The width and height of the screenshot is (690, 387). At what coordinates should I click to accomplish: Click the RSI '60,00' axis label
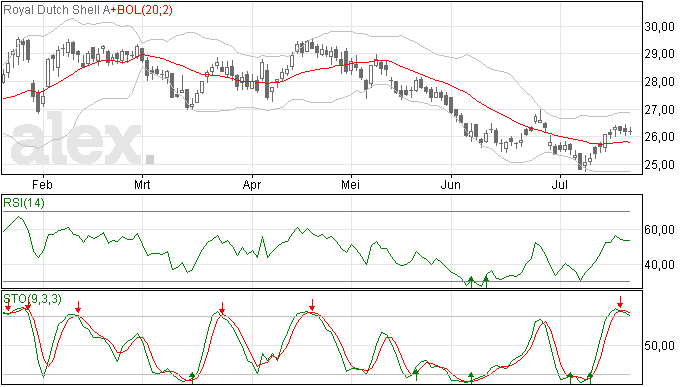660,230
